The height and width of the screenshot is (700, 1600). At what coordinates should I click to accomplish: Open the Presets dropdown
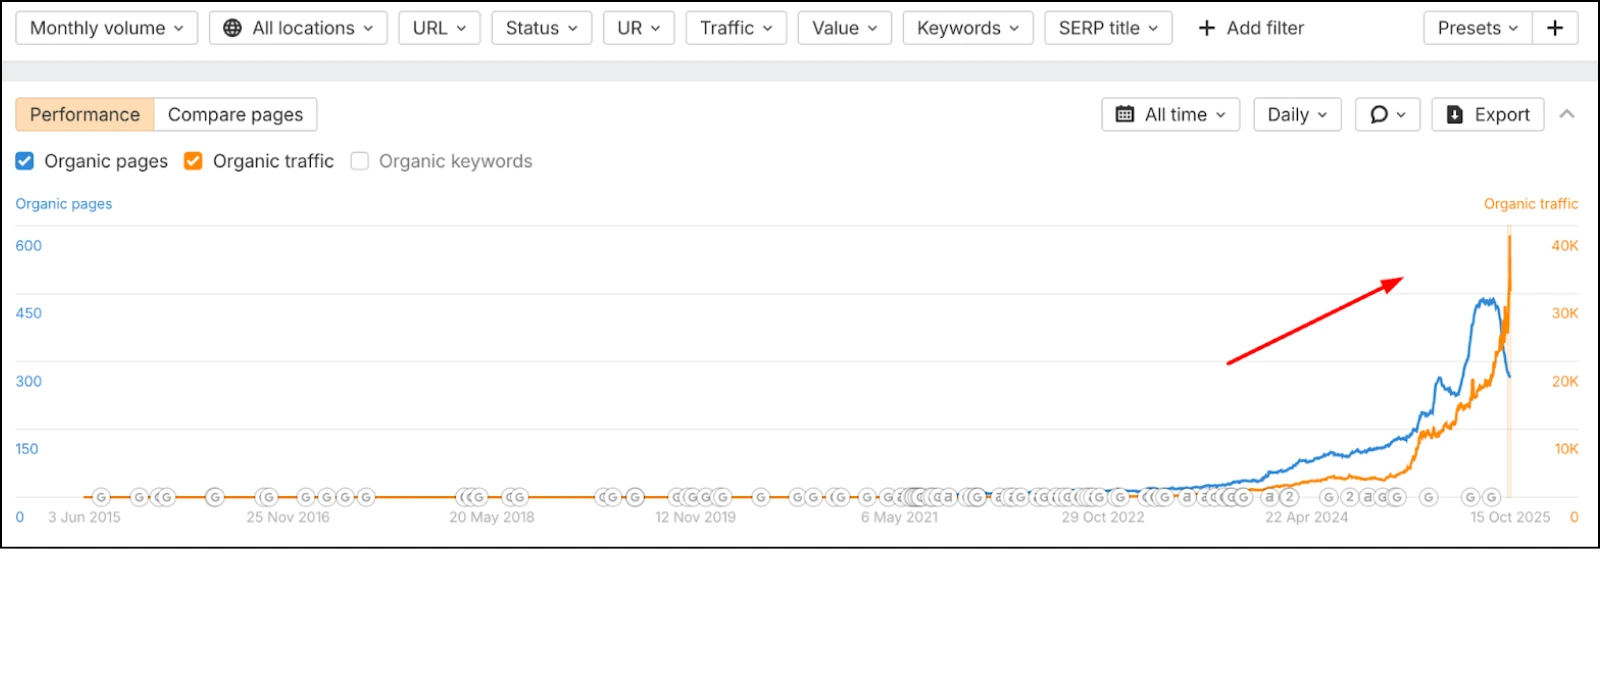point(1477,28)
